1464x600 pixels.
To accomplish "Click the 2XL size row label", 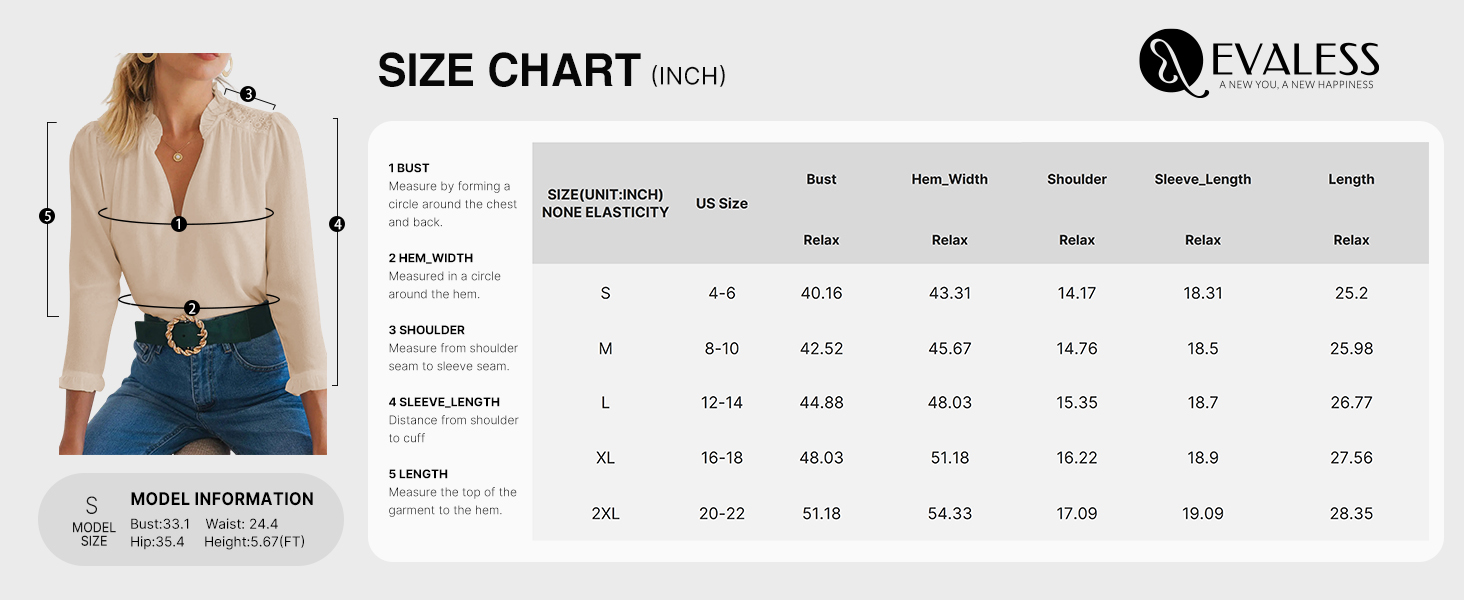I will point(605,513).
